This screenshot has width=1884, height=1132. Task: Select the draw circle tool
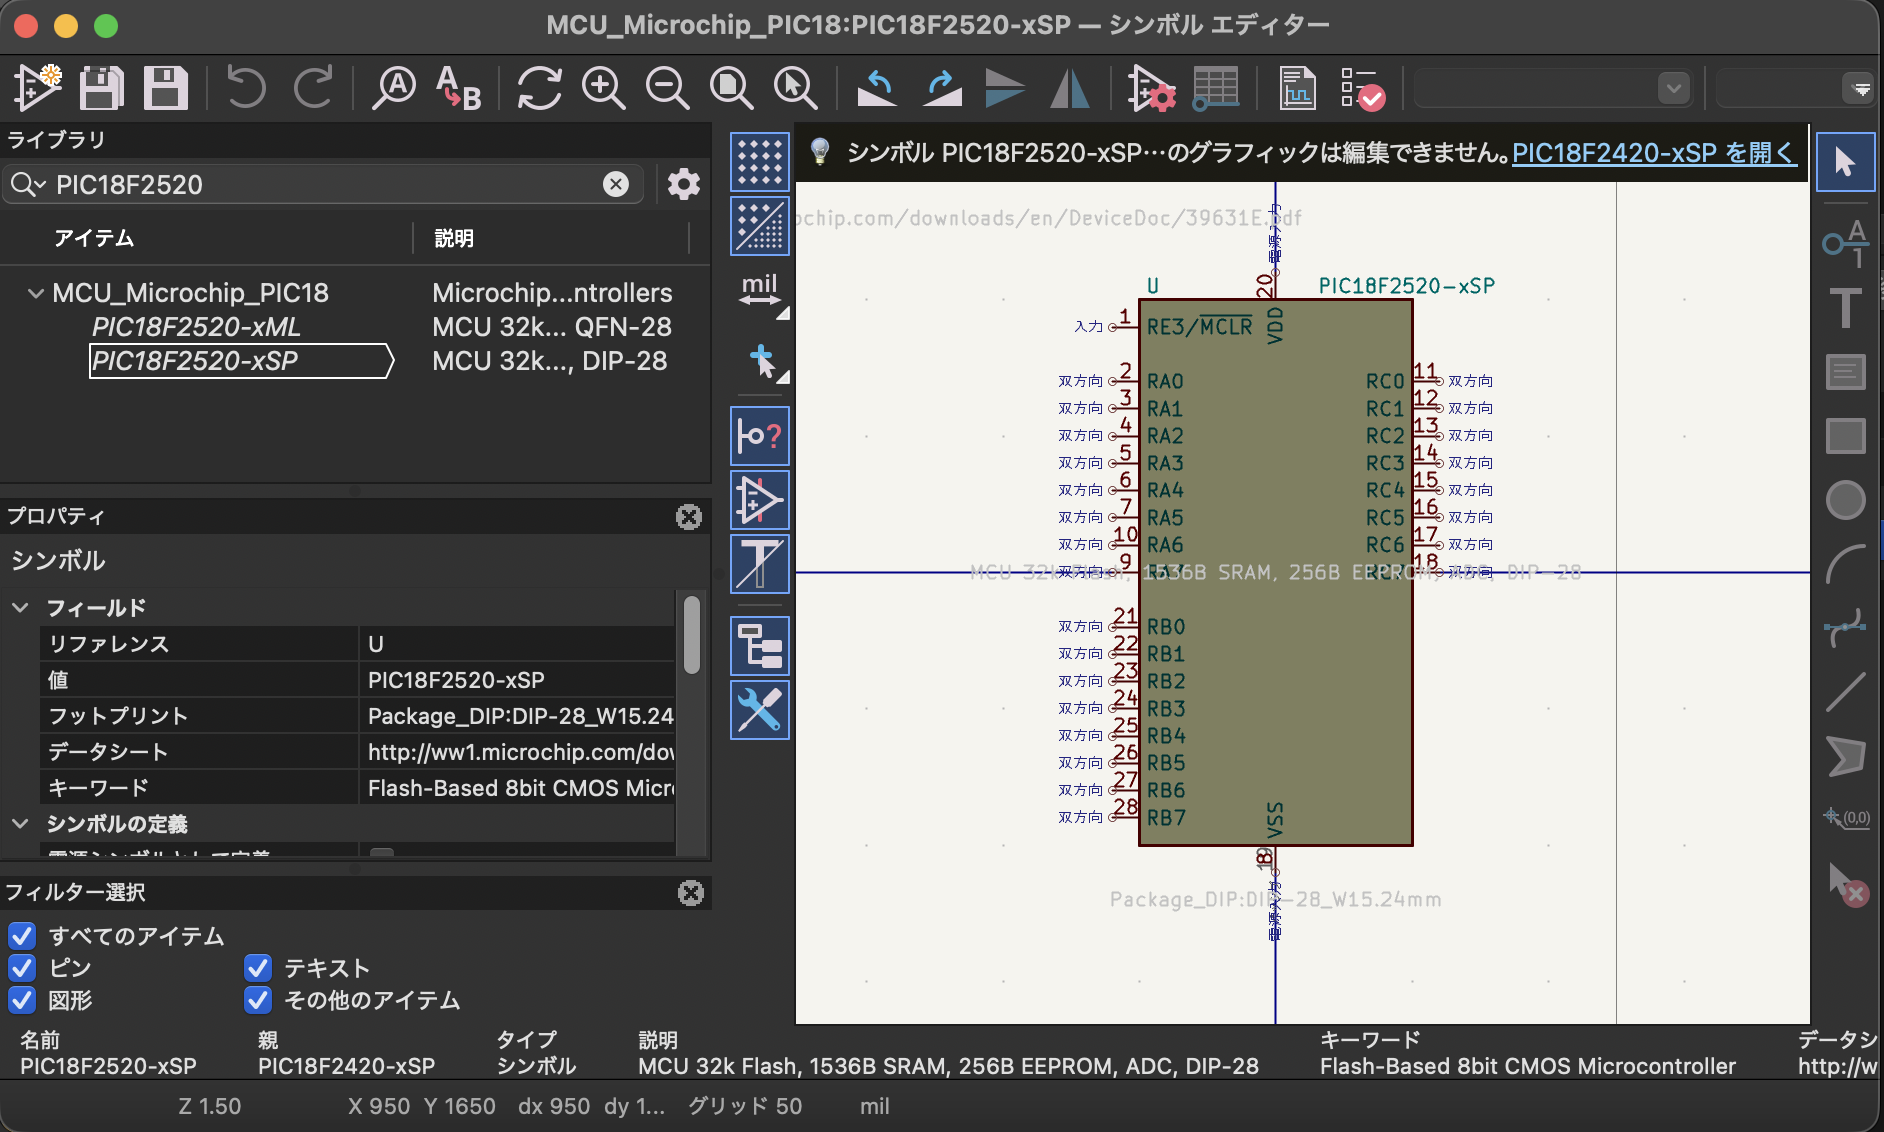click(1845, 500)
